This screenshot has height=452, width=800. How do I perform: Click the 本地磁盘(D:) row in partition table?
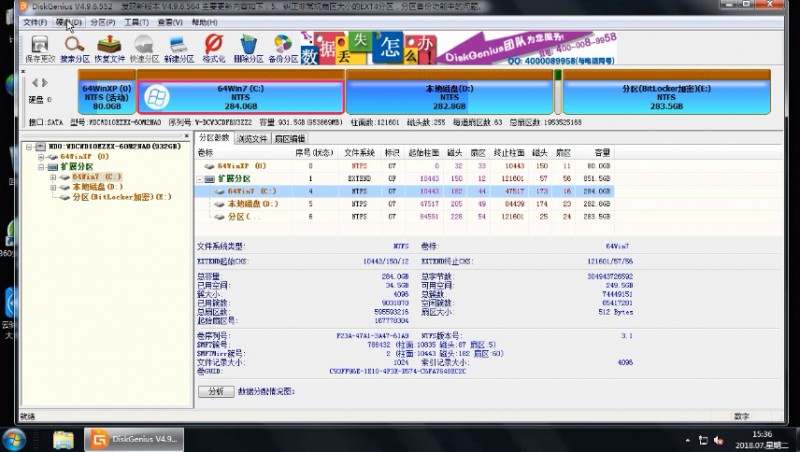tap(404, 204)
